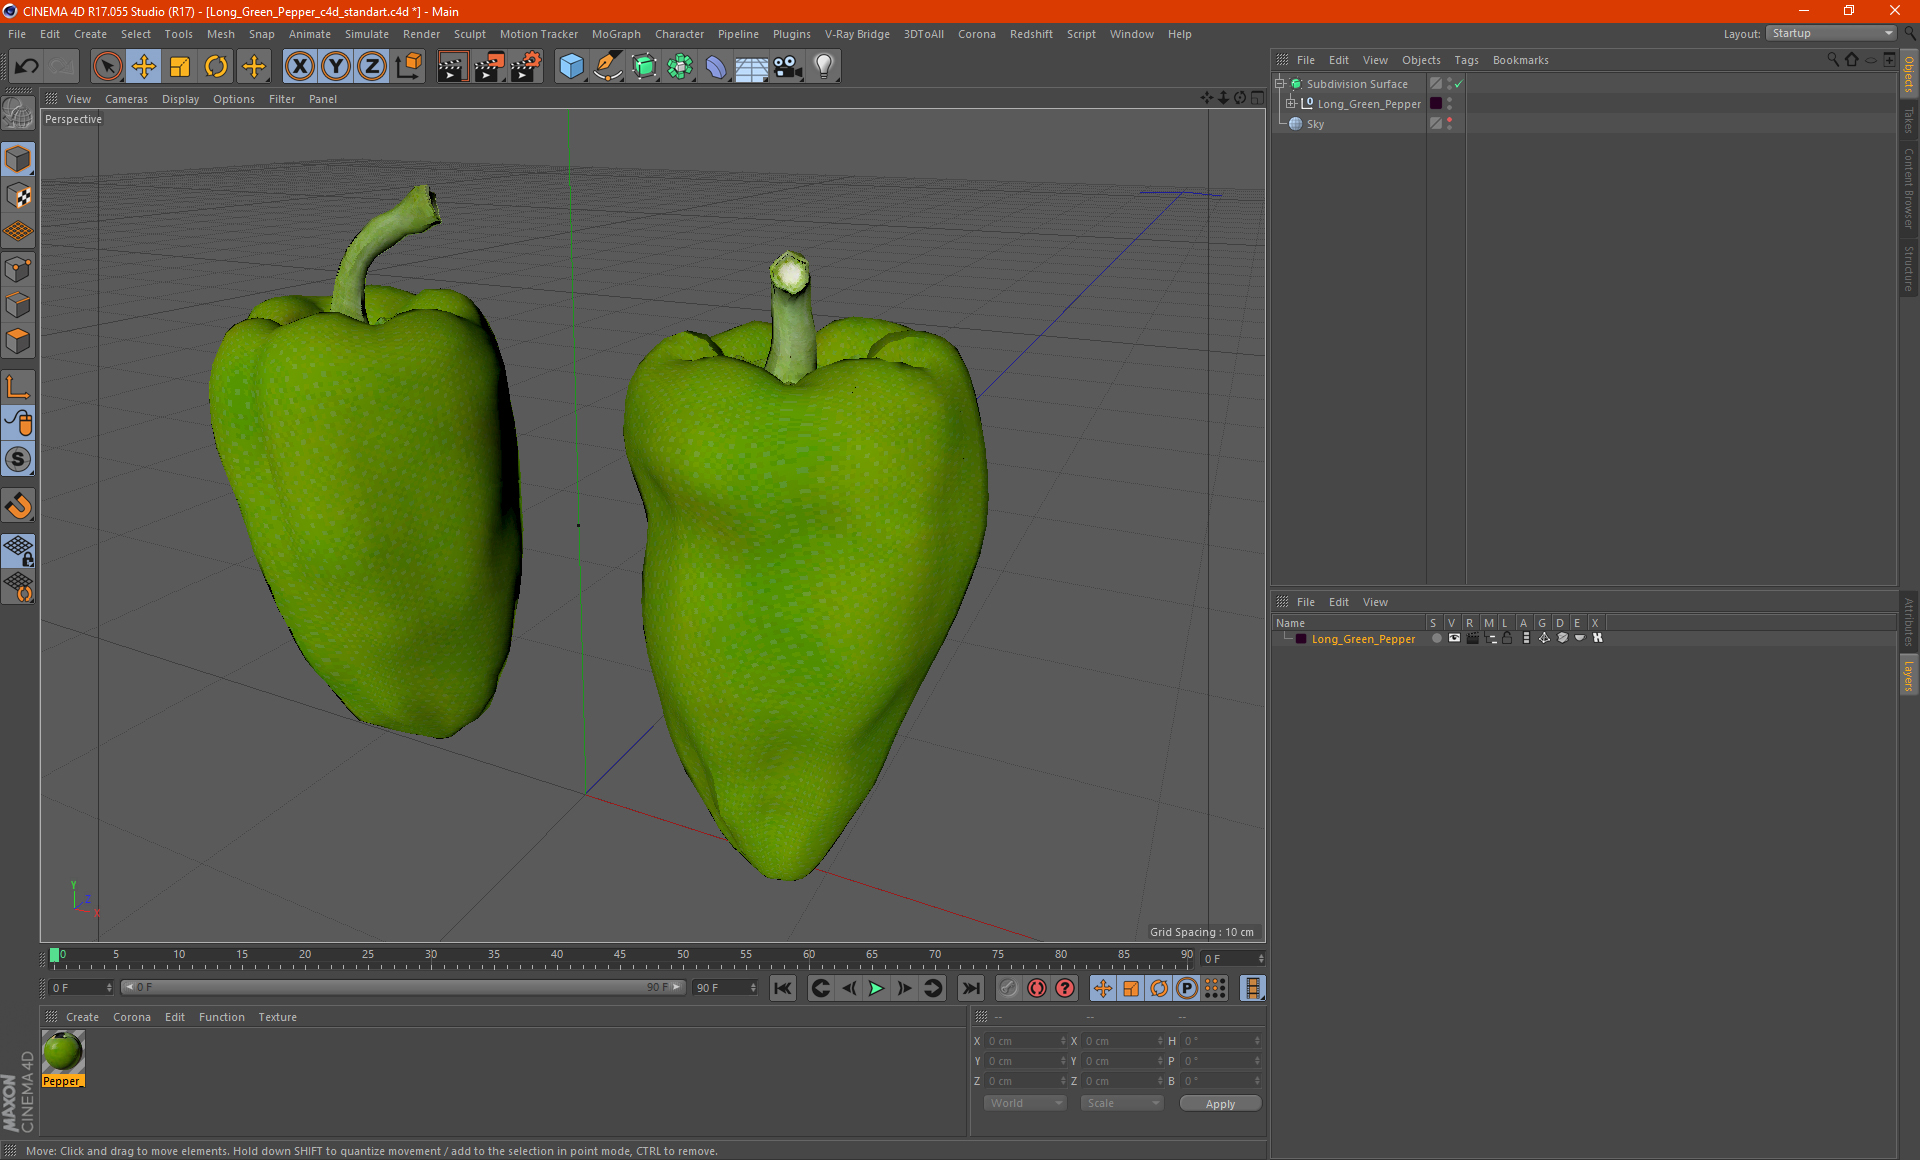Toggle Subdivision Surface enable checkmark
This screenshot has width=1920, height=1160.
tap(1459, 84)
